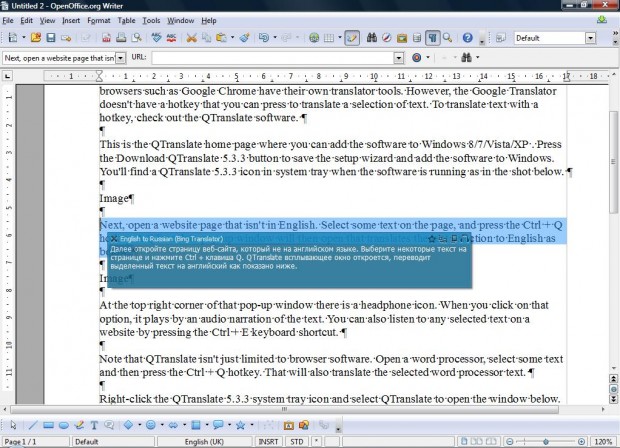Screen dimensions: 620x448
Task: Zoom out with the minus button
Action: point(510,442)
